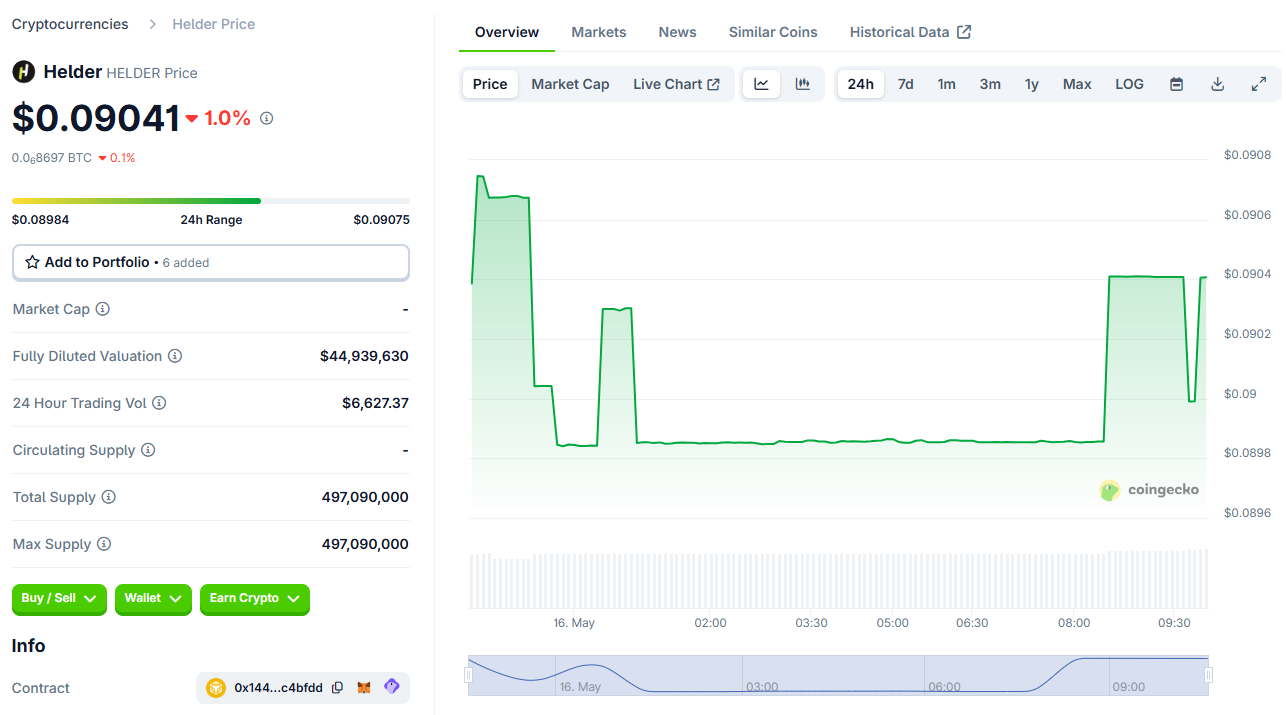
Task: Select the 1m time range
Action: pos(946,84)
